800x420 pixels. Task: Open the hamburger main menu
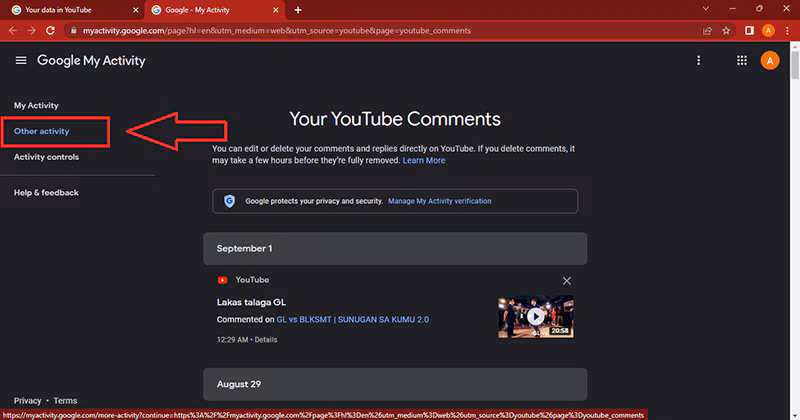point(21,61)
